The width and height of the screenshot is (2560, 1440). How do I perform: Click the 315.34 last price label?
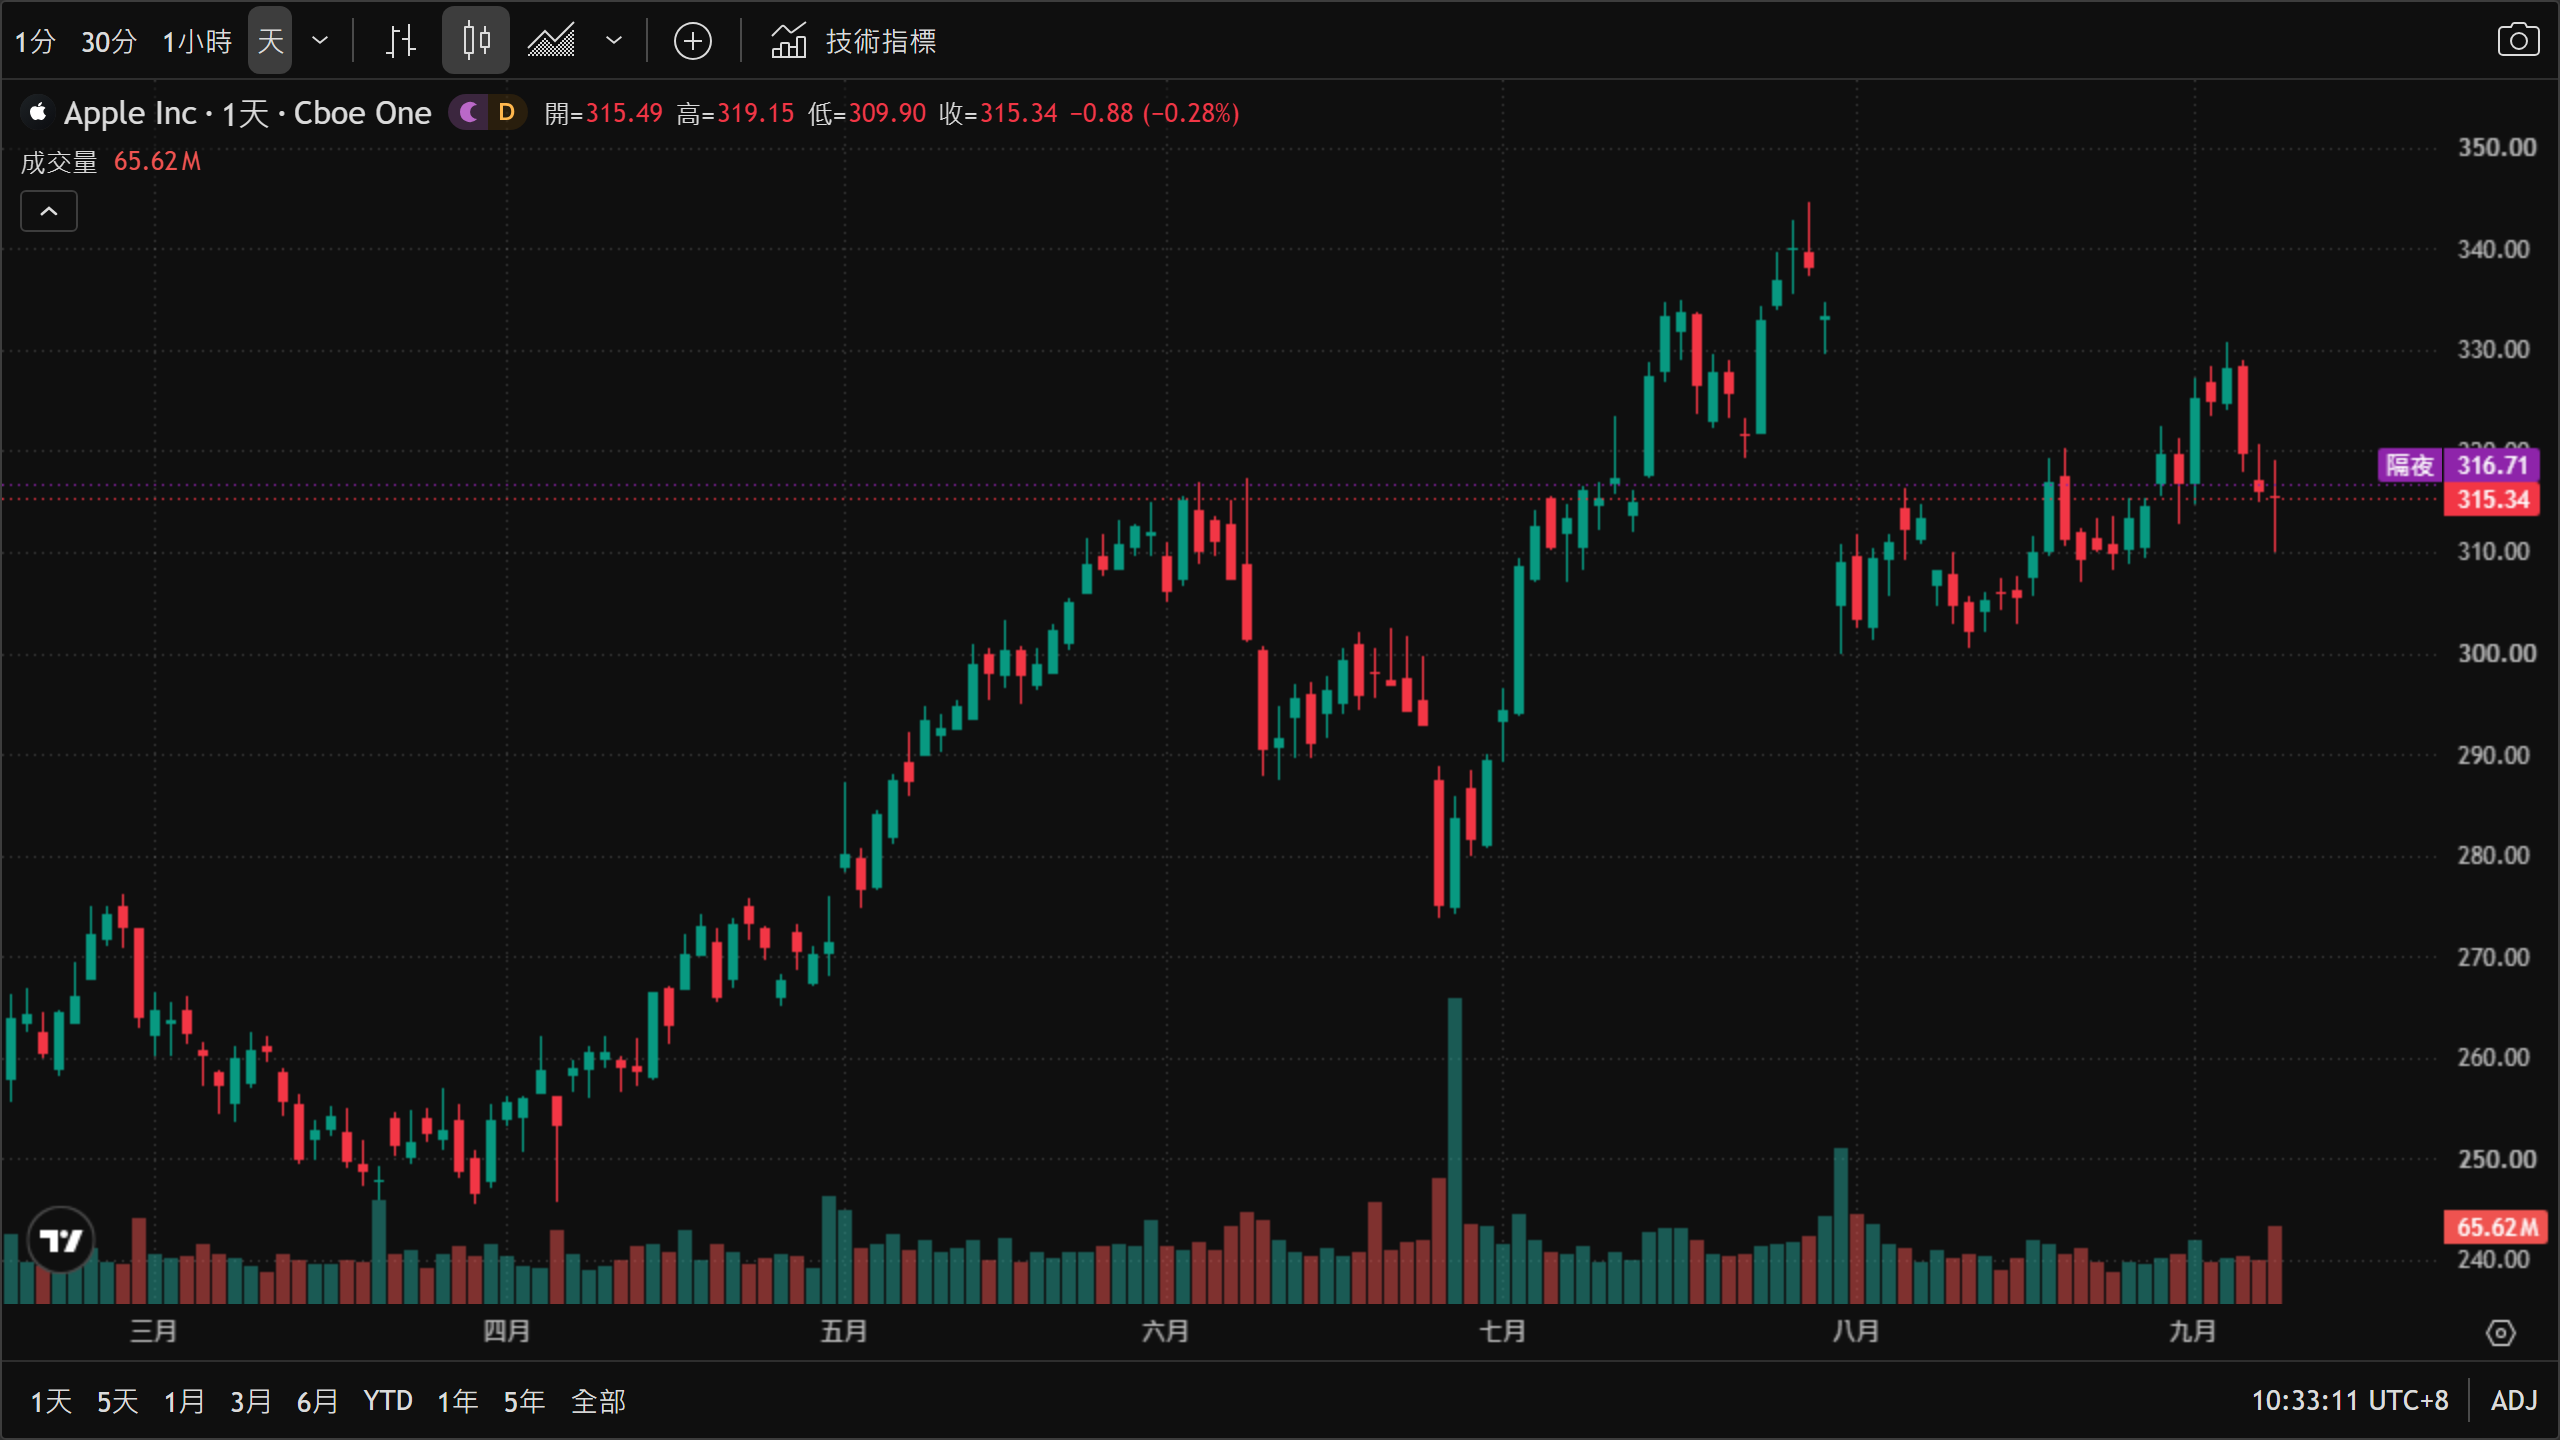tap(2492, 499)
